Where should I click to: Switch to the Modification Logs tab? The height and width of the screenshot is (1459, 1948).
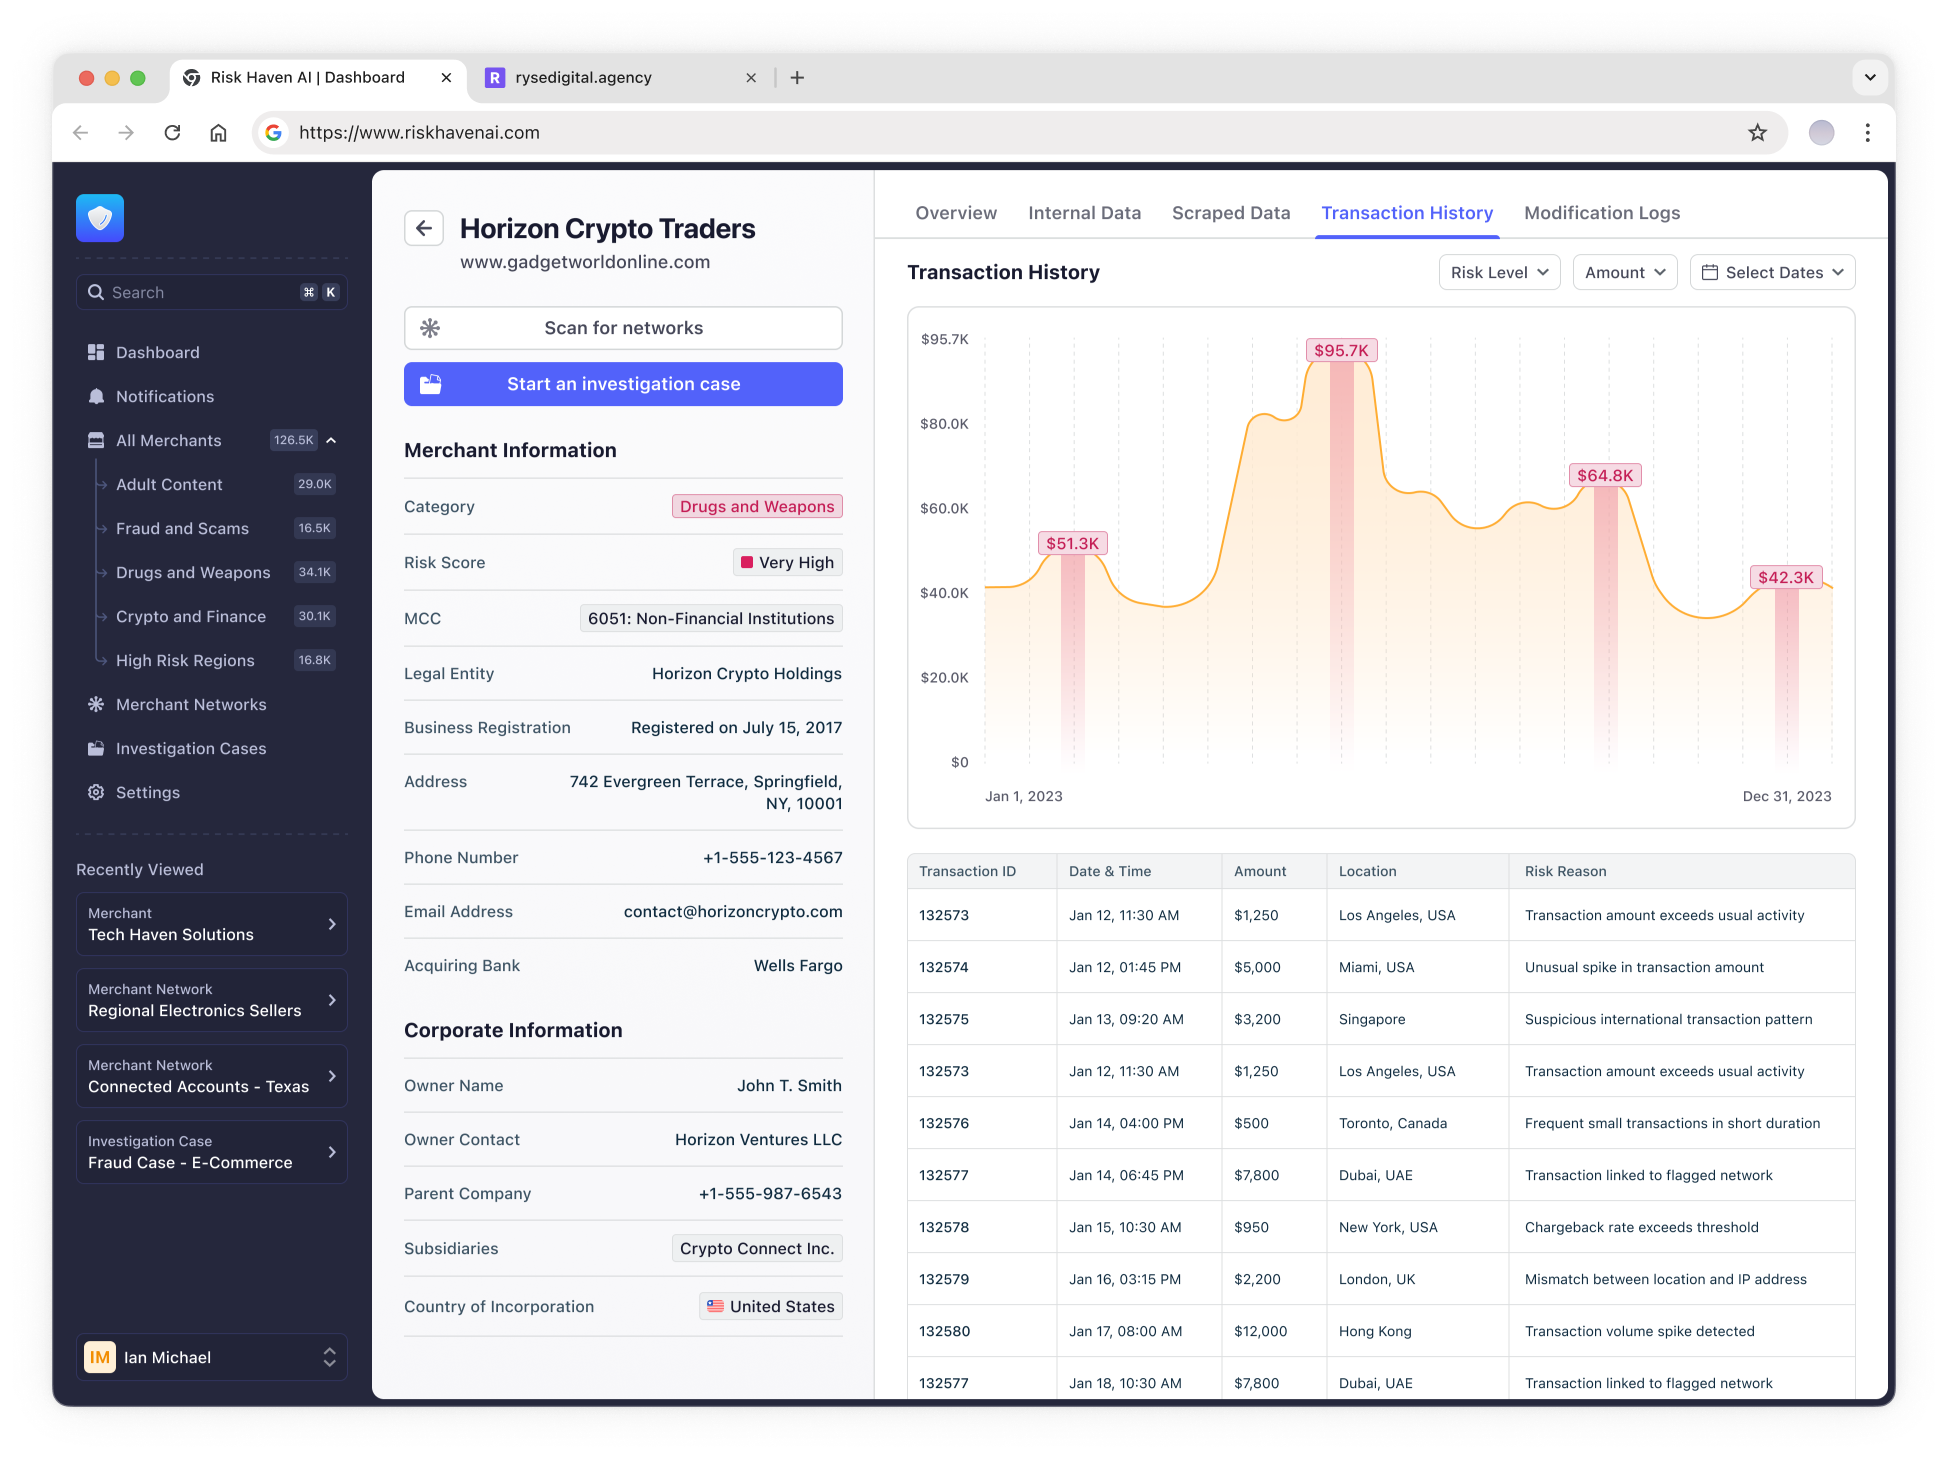[1601, 213]
